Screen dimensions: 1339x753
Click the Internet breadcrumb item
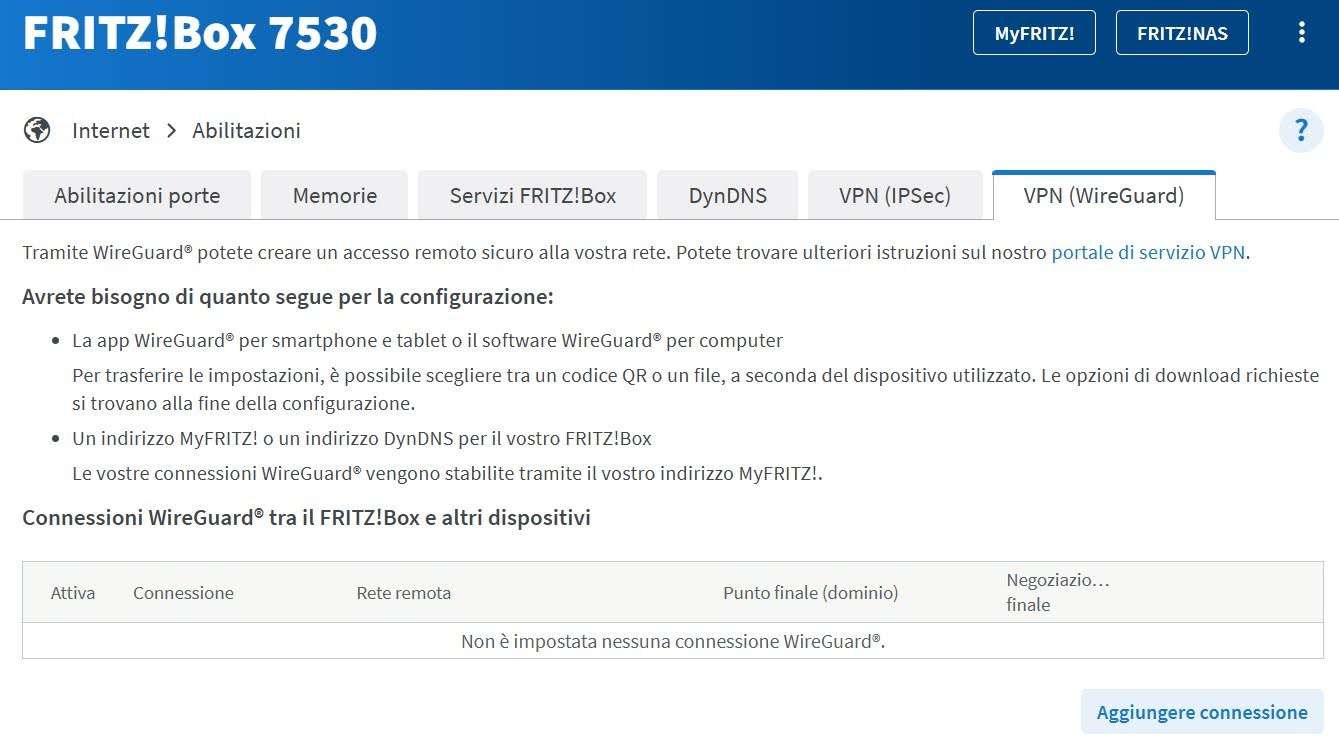[110, 131]
